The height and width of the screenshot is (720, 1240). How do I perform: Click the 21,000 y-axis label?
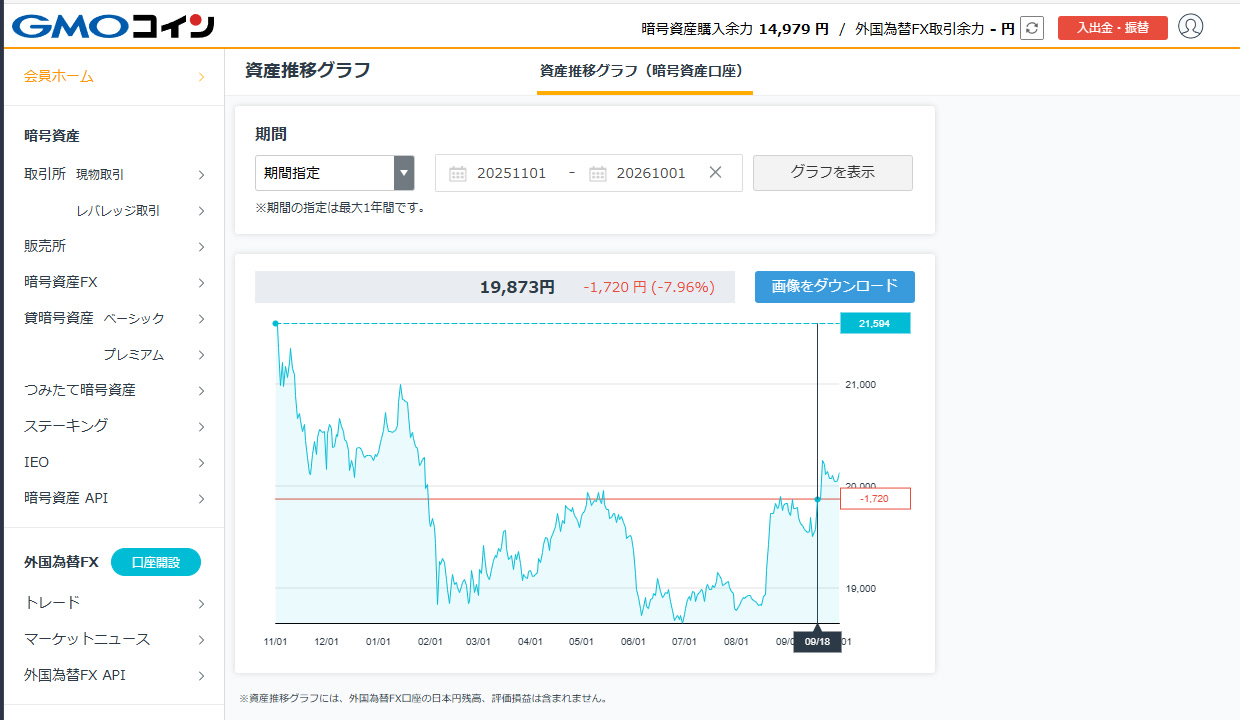tap(861, 385)
